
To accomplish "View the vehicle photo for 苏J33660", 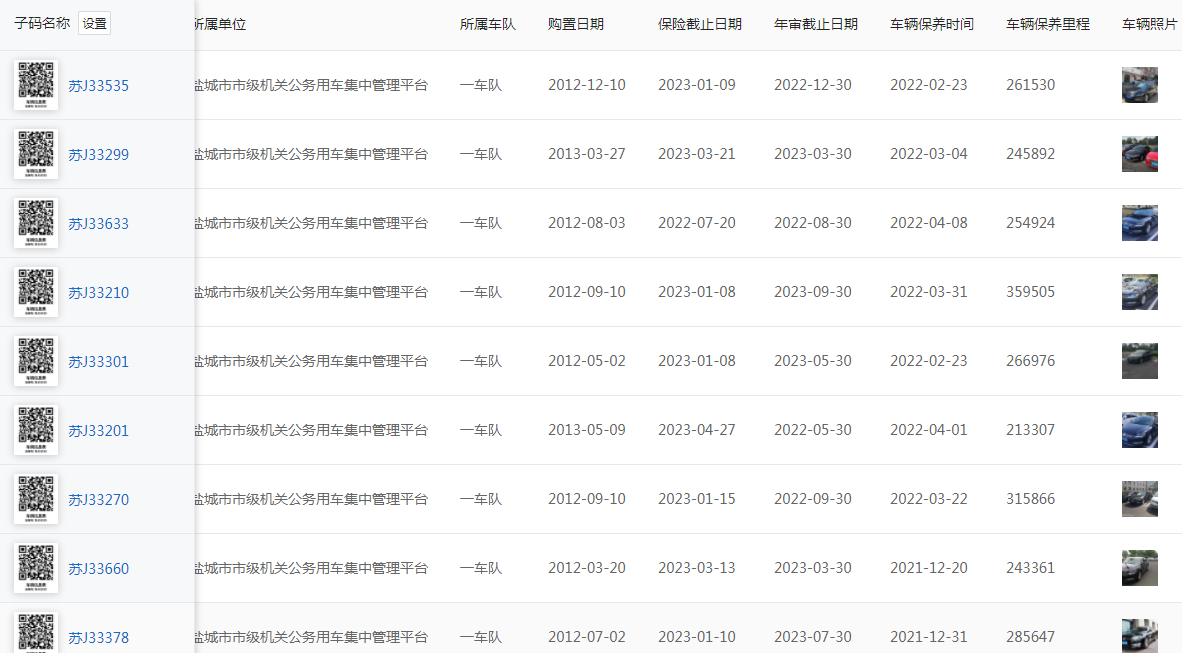I will [x=1139, y=567].
